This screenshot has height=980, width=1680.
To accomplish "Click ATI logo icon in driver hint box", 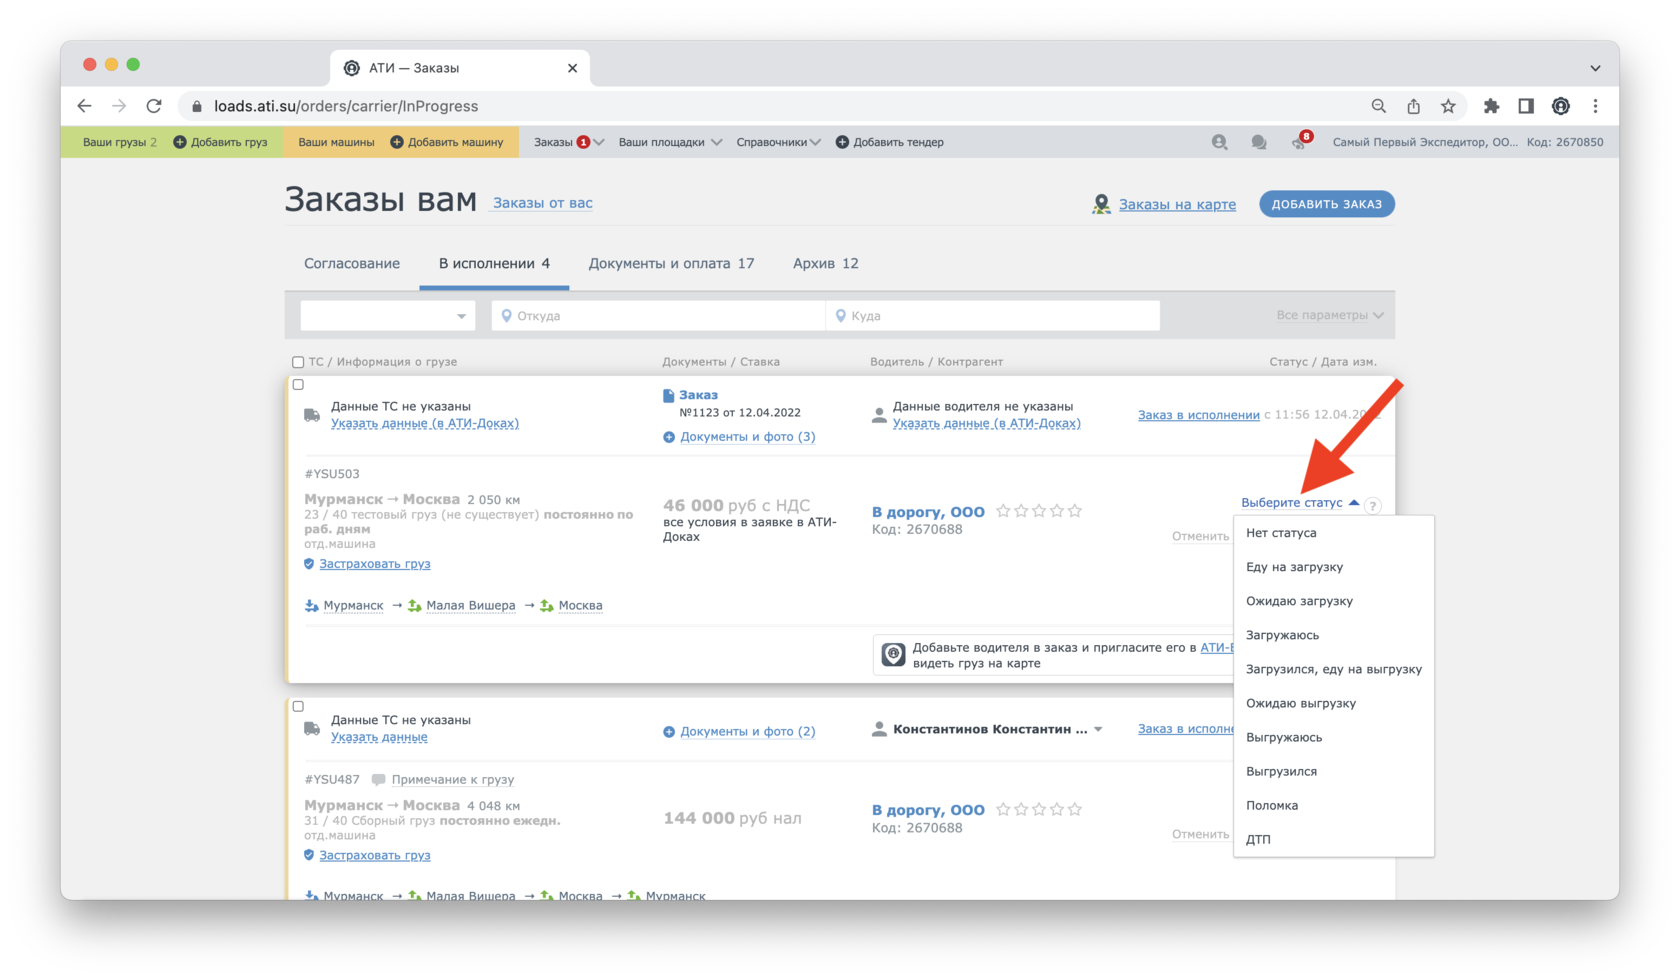I will pyautogui.click(x=894, y=655).
